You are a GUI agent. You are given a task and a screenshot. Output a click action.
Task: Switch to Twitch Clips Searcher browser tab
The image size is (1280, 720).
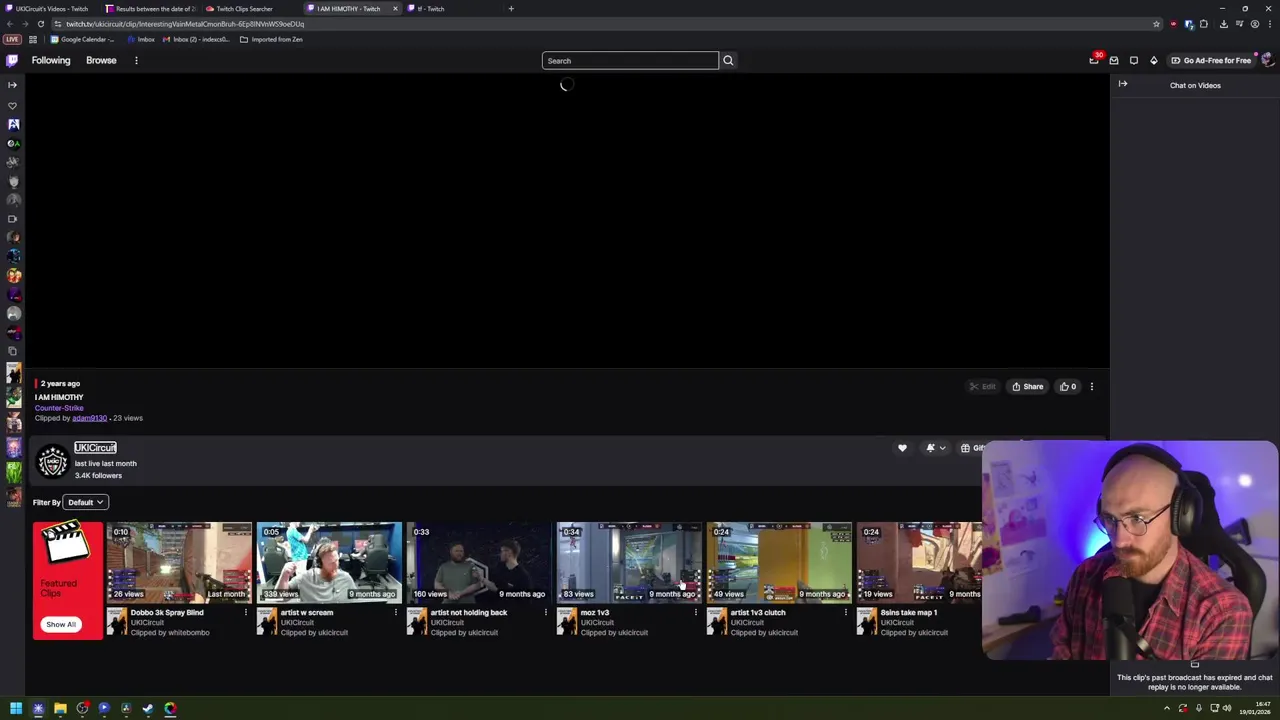click(250, 9)
